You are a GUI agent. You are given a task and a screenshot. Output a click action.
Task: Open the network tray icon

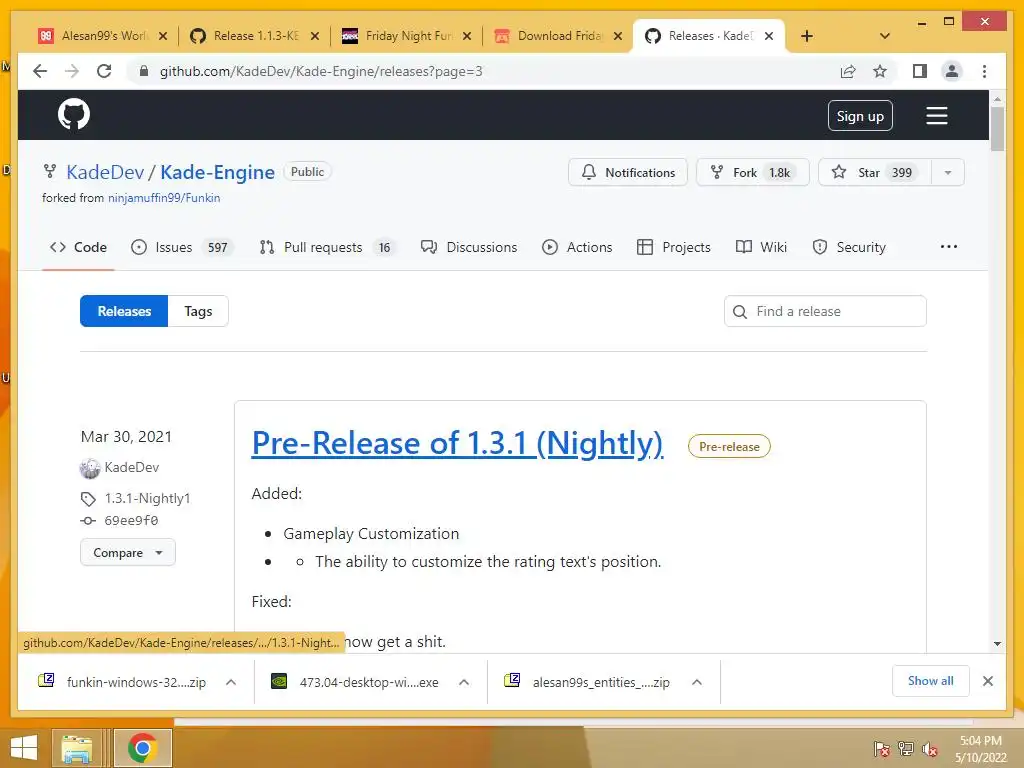[x=906, y=748]
